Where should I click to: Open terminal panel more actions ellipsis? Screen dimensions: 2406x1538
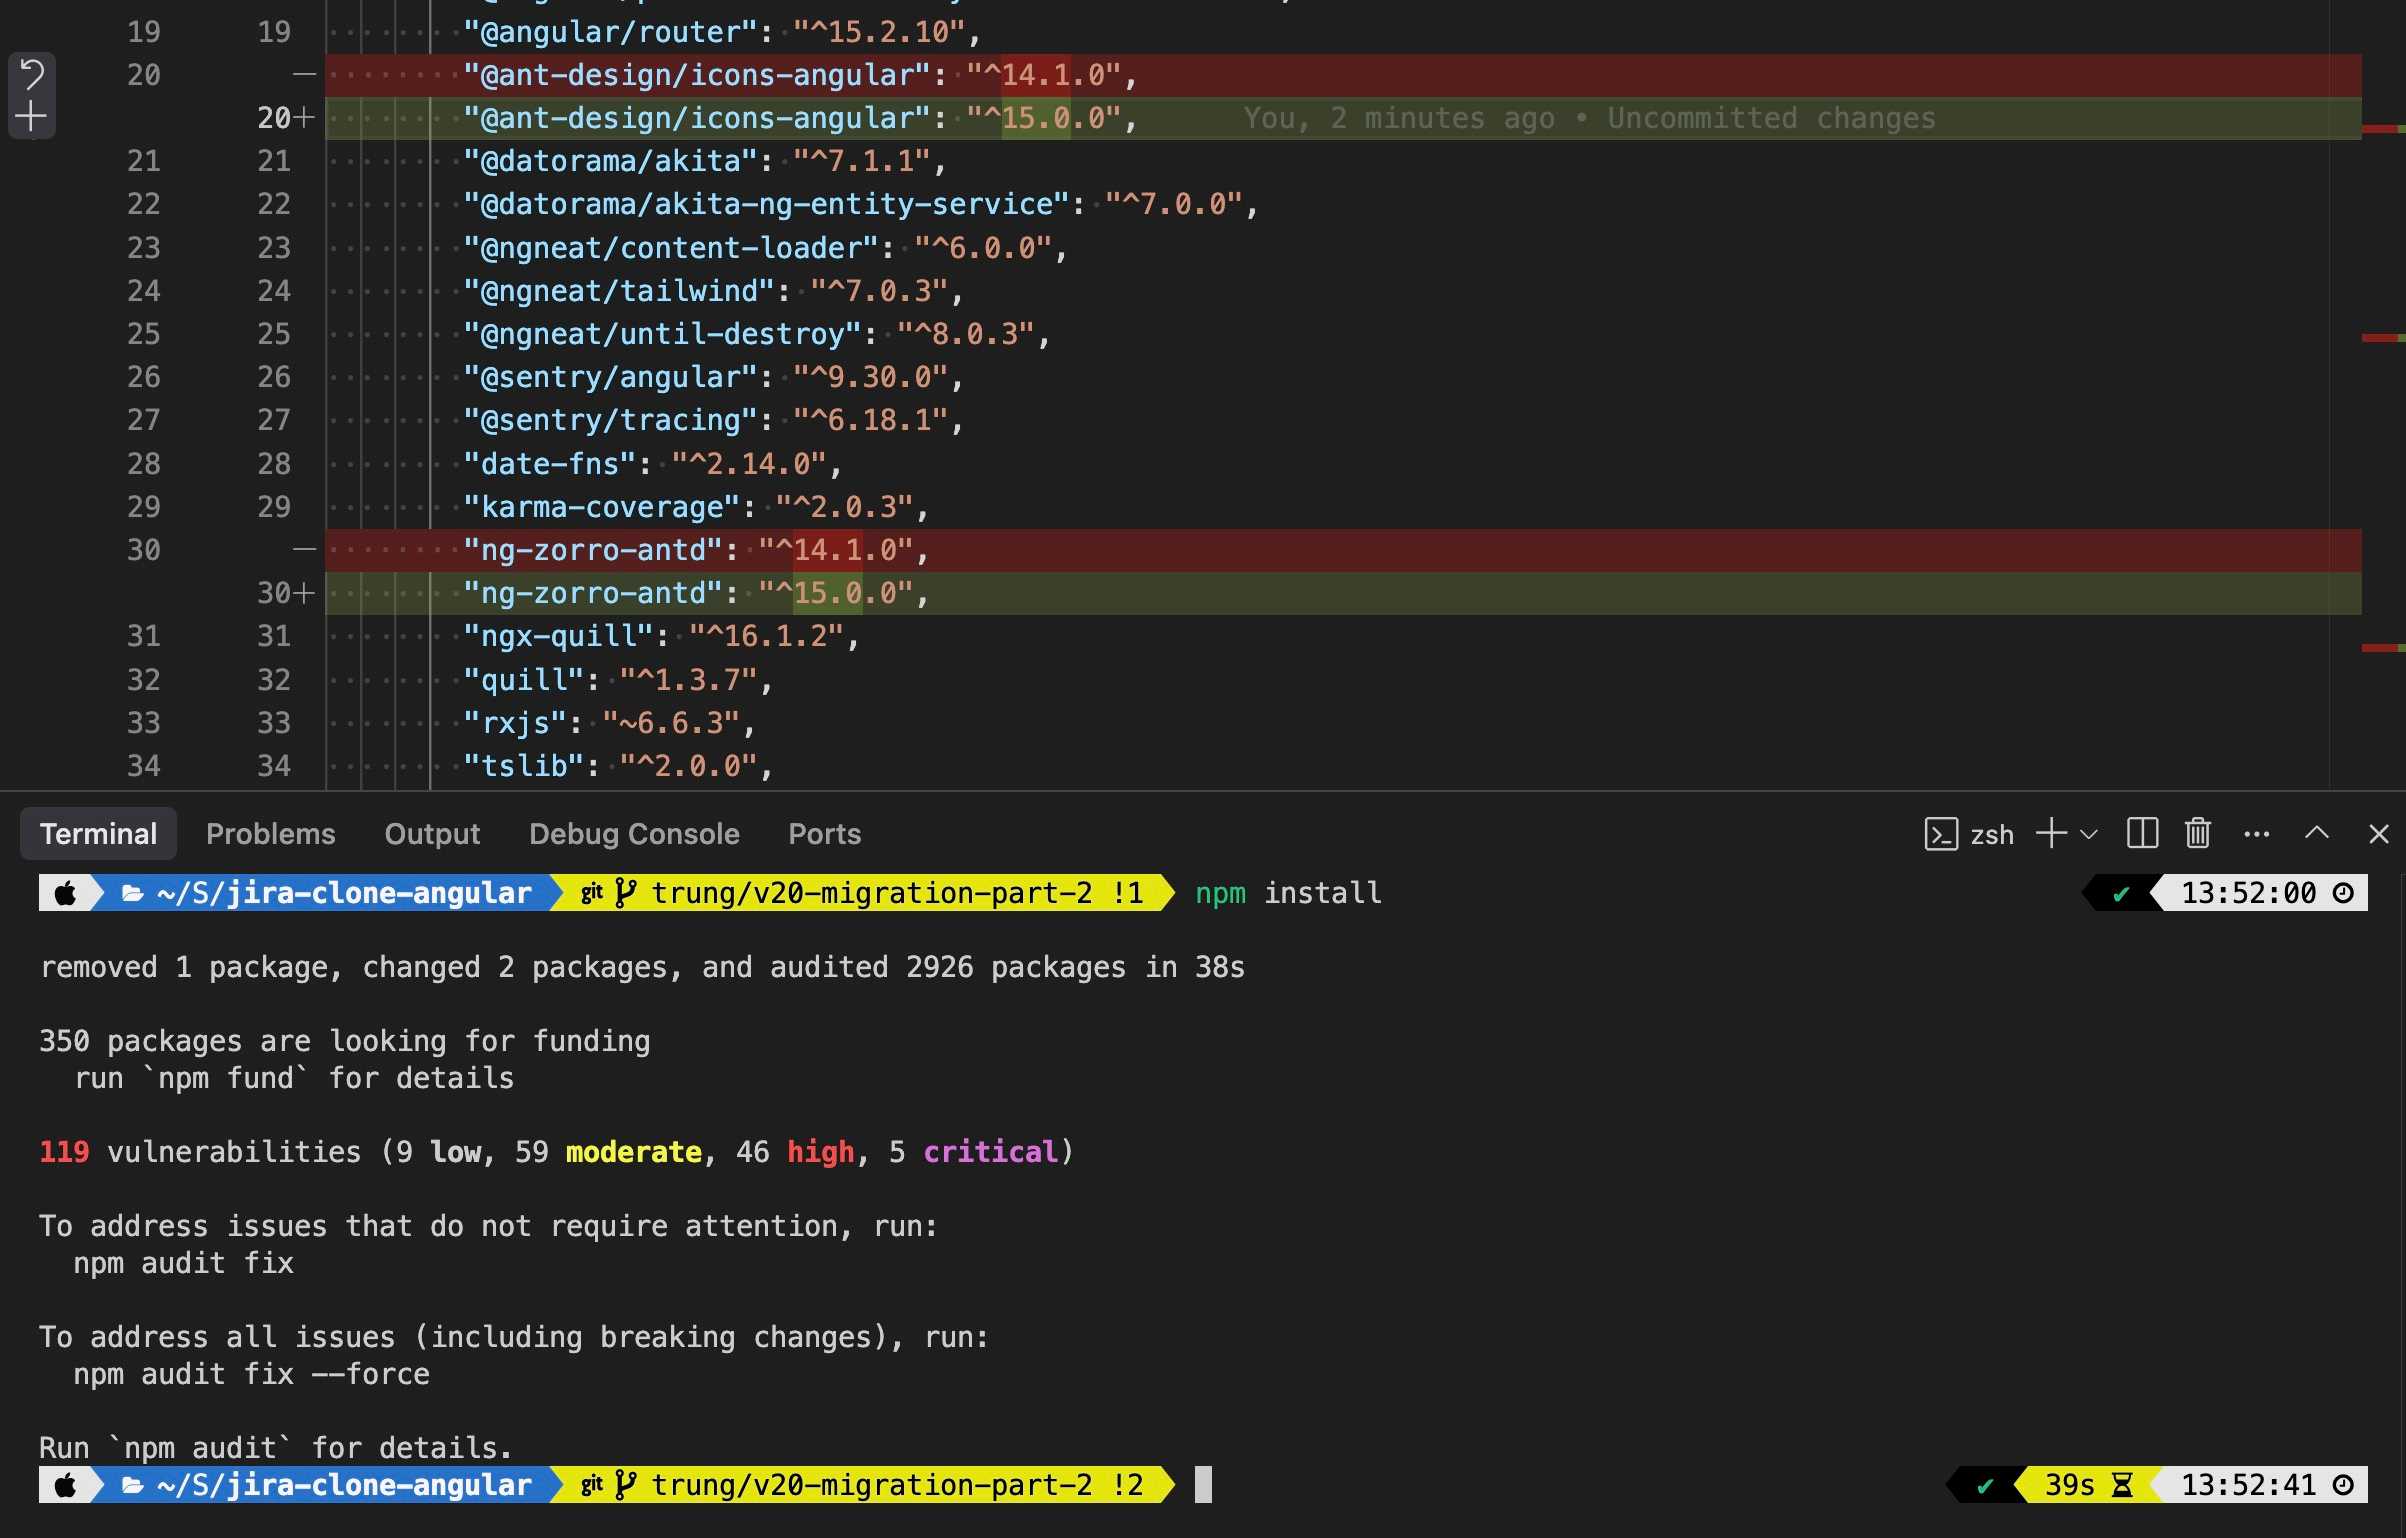(x=2257, y=834)
